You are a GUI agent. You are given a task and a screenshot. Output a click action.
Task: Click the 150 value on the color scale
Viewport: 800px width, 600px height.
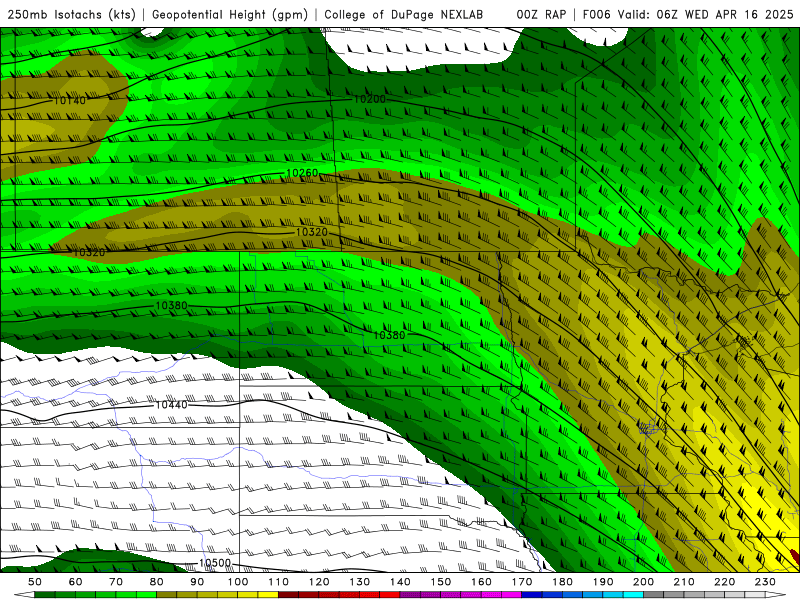pos(440,582)
